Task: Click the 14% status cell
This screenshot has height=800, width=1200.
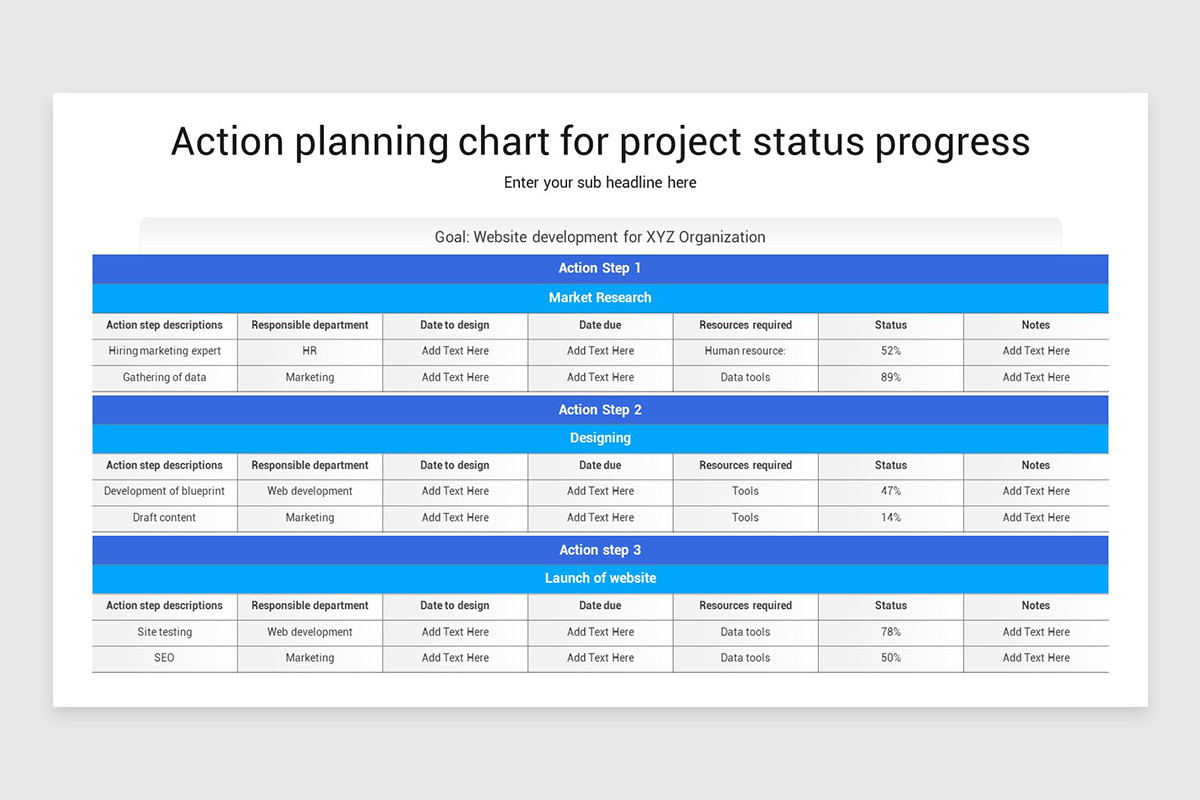Action: pos(891,518)
